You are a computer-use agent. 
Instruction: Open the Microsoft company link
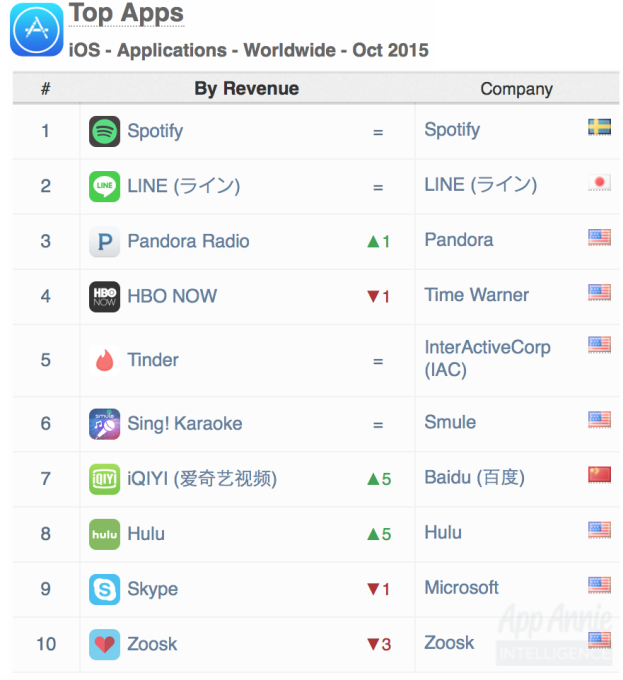(x=461, y=588)
